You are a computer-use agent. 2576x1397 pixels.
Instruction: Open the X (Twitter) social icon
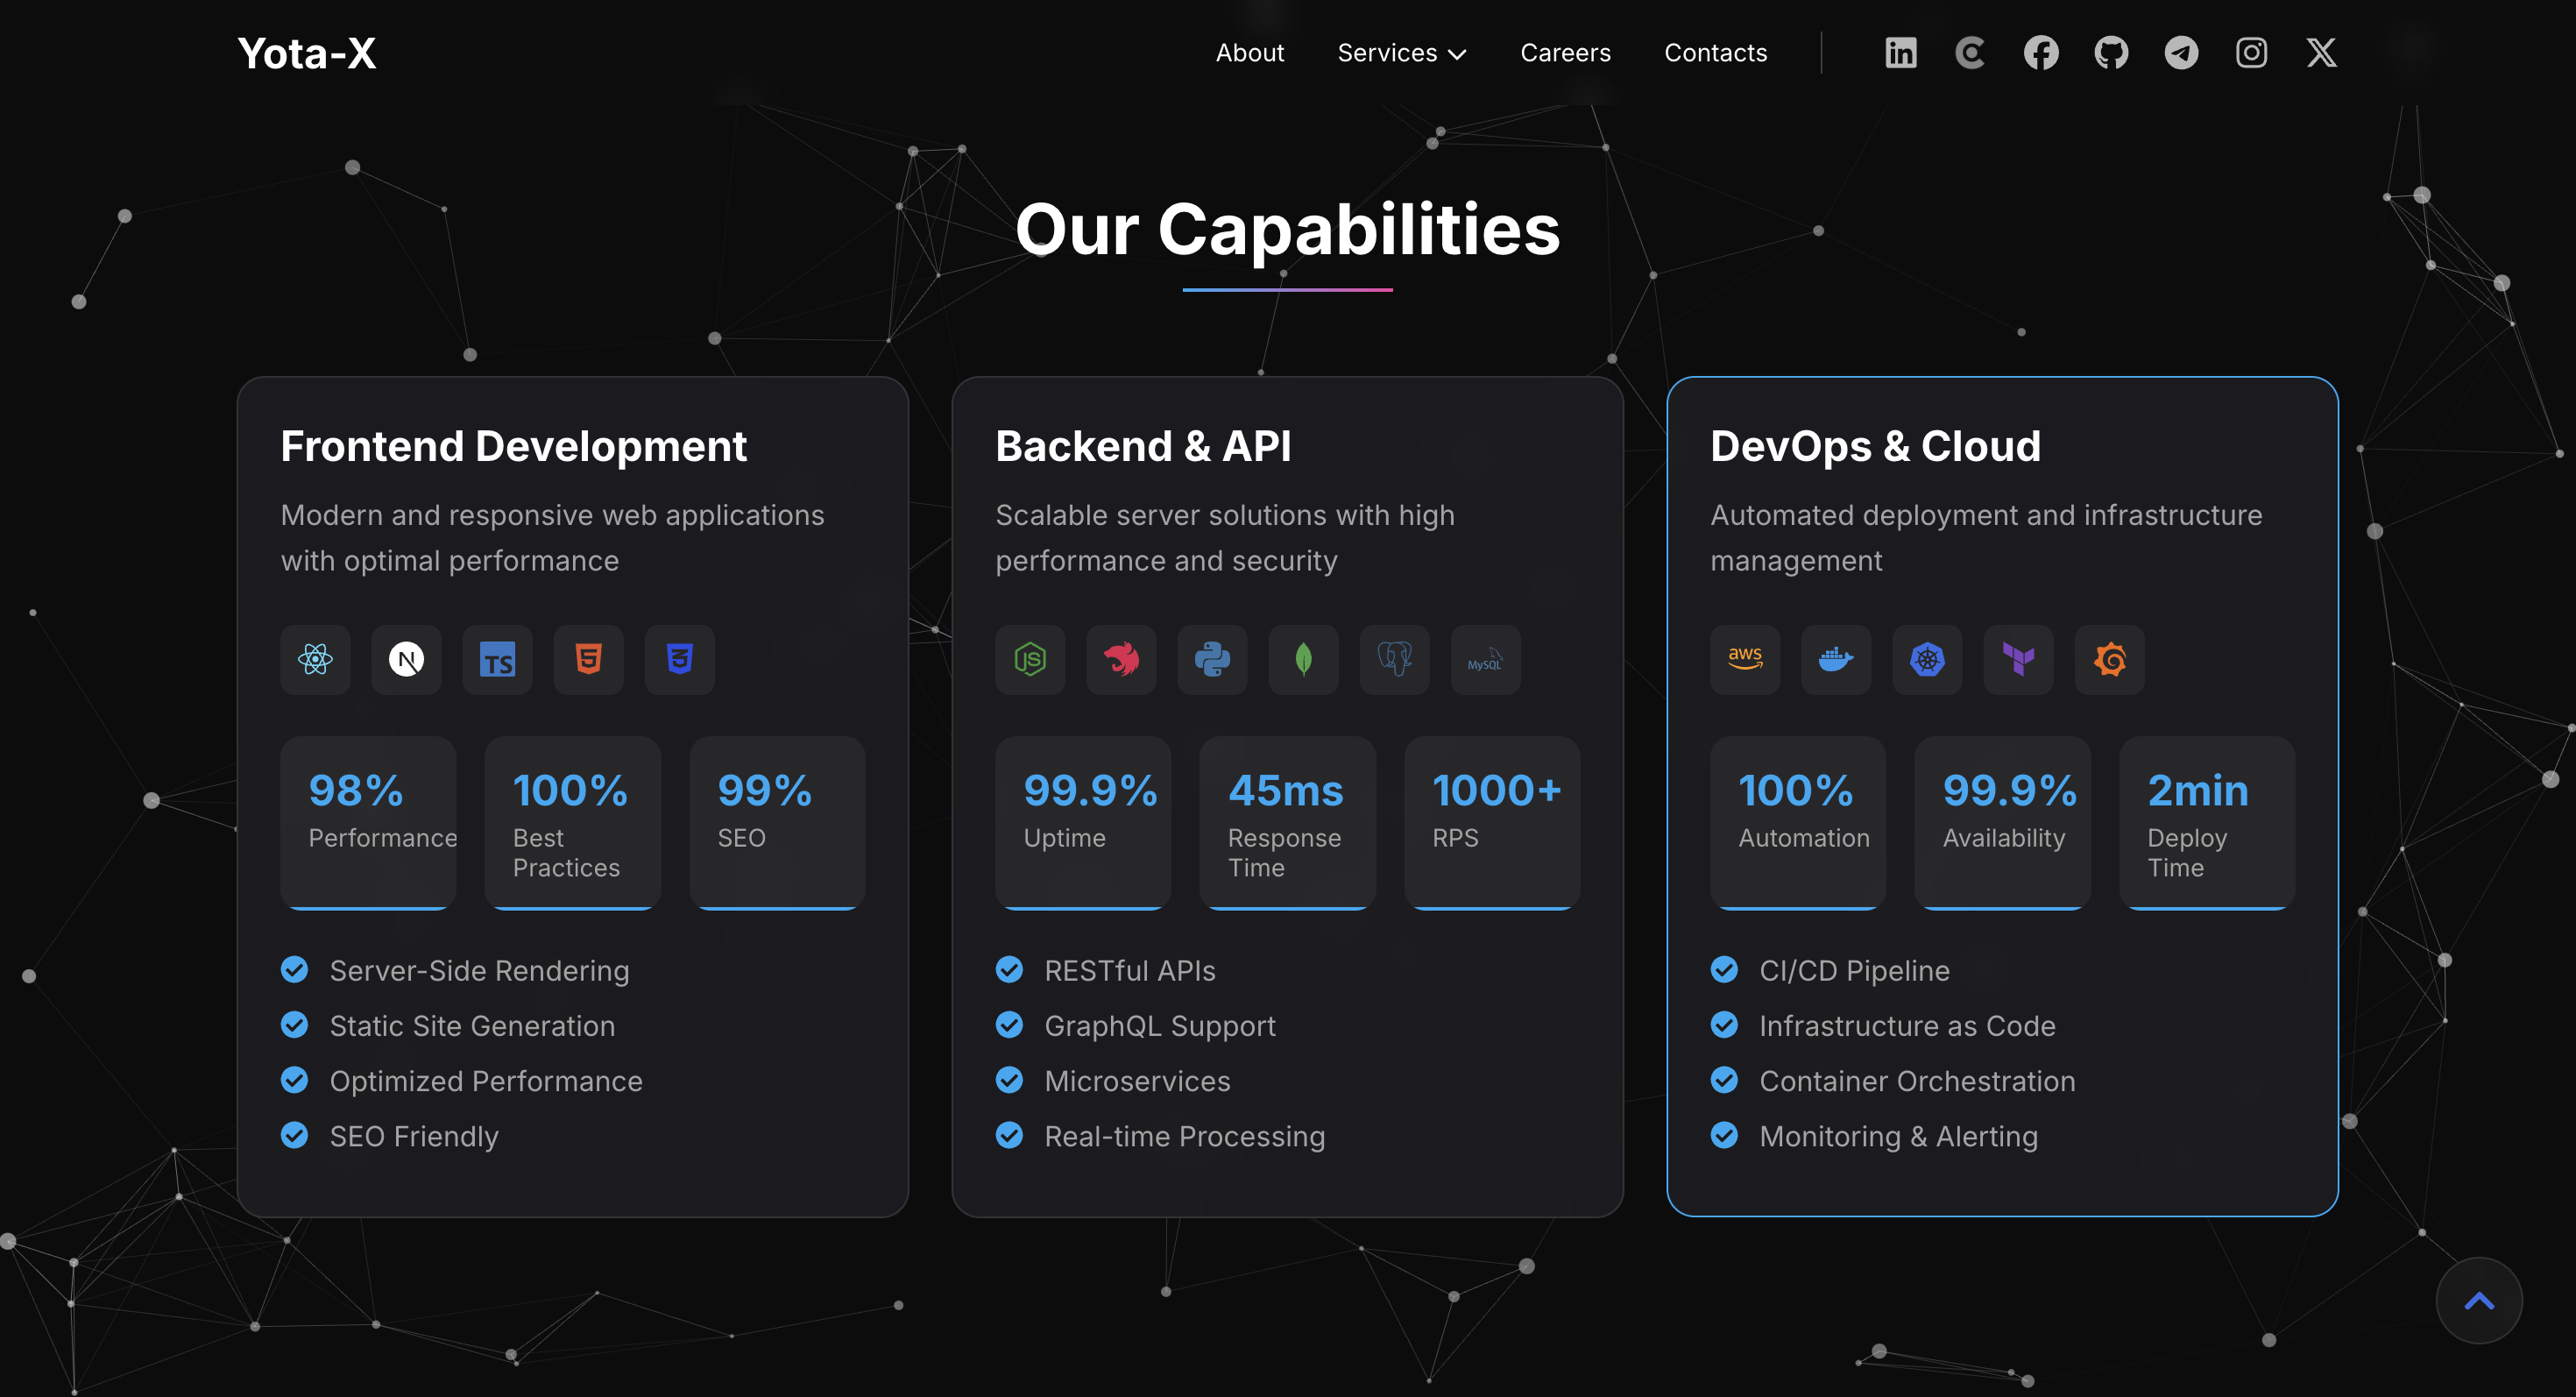click(2321, 53)
